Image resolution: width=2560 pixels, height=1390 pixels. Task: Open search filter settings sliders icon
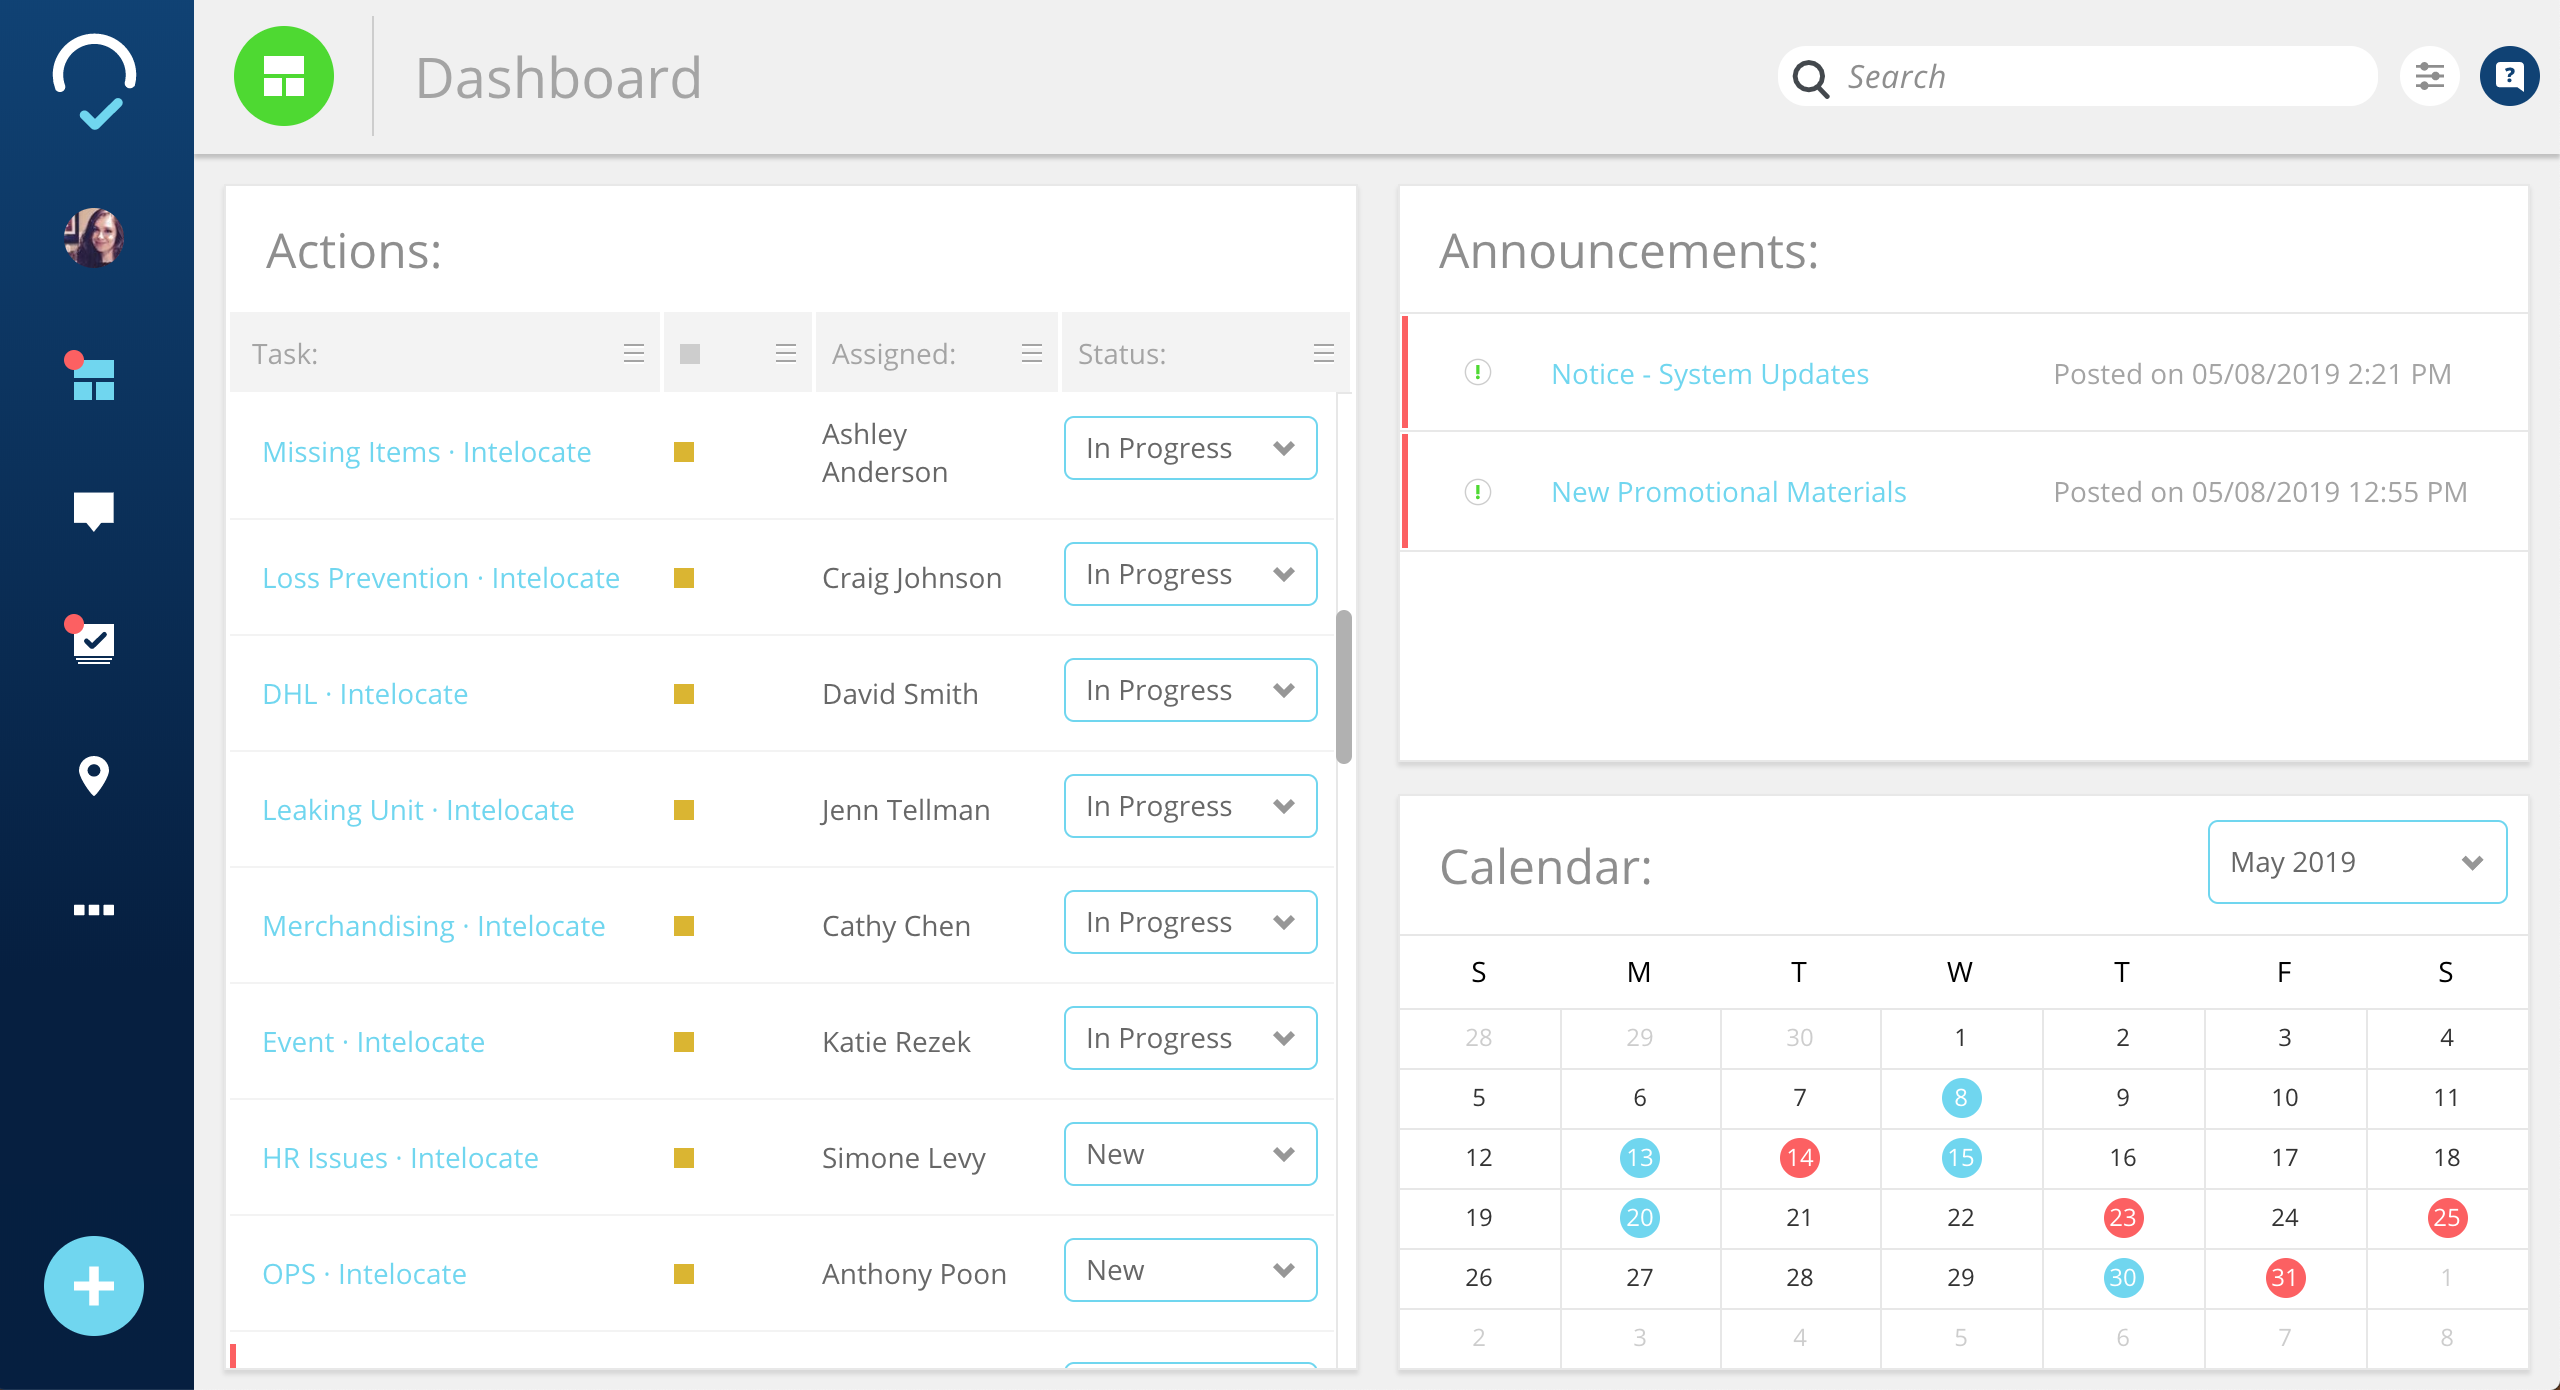(x=2430, y=76)
